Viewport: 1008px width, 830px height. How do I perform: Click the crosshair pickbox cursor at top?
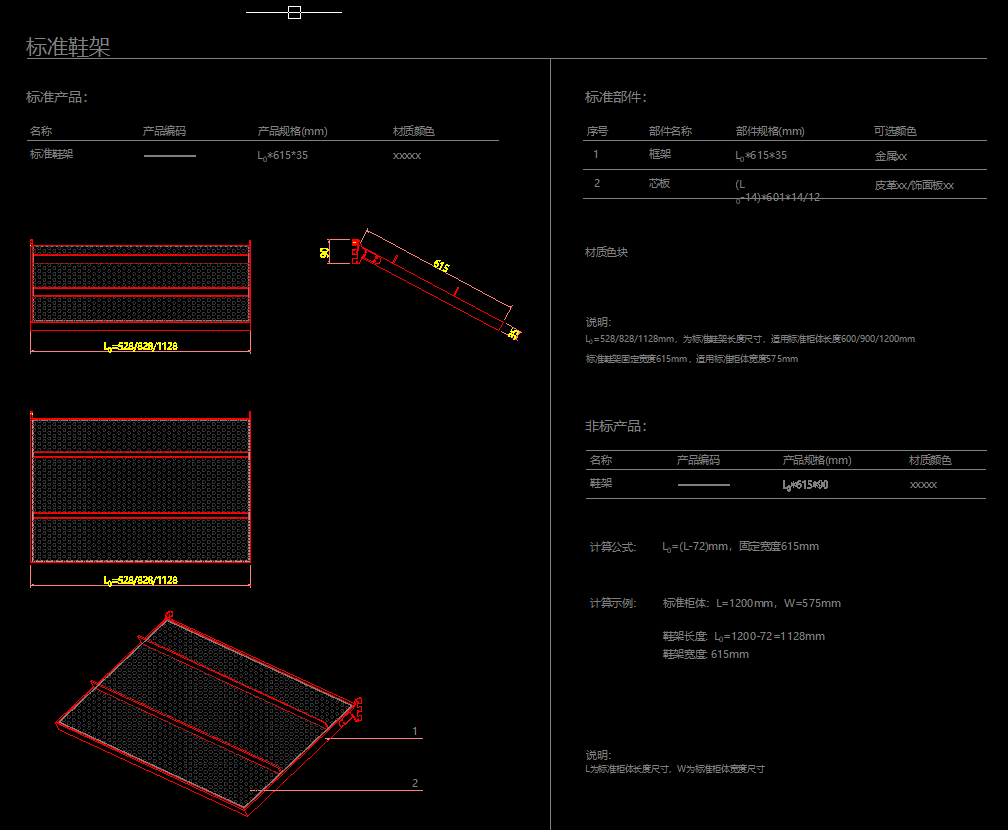pos(294,13)
